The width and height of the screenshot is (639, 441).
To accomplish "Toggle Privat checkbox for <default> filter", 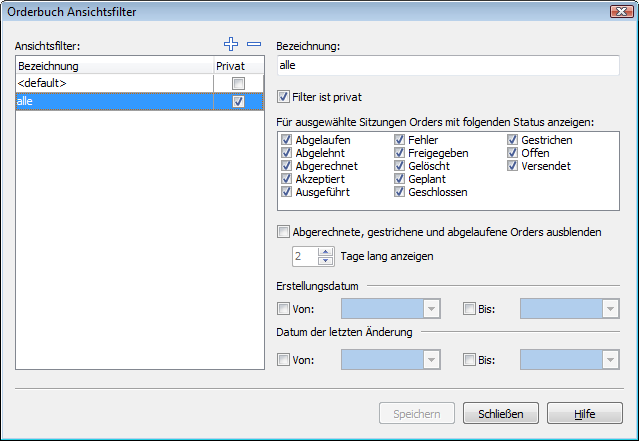I will coord(237,83).
